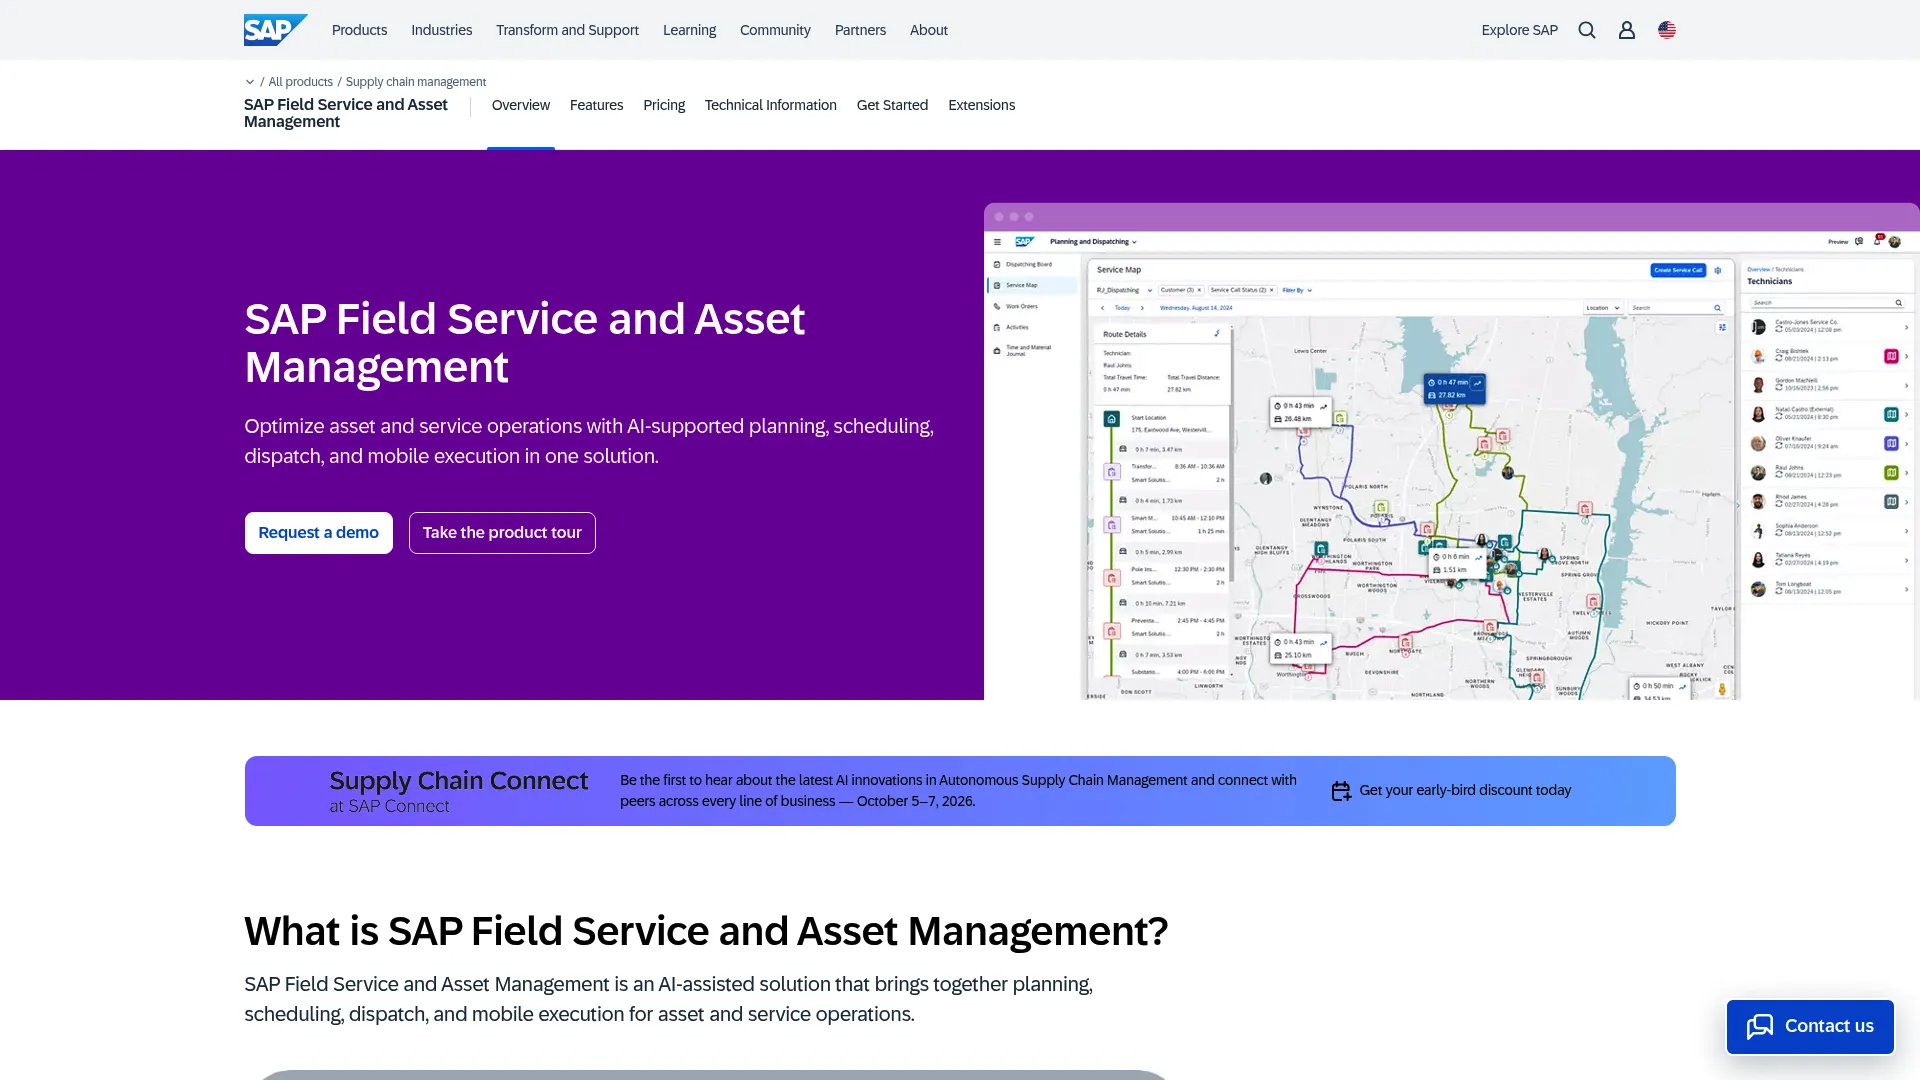Click Explore SAP

(x=1519, y=30)
